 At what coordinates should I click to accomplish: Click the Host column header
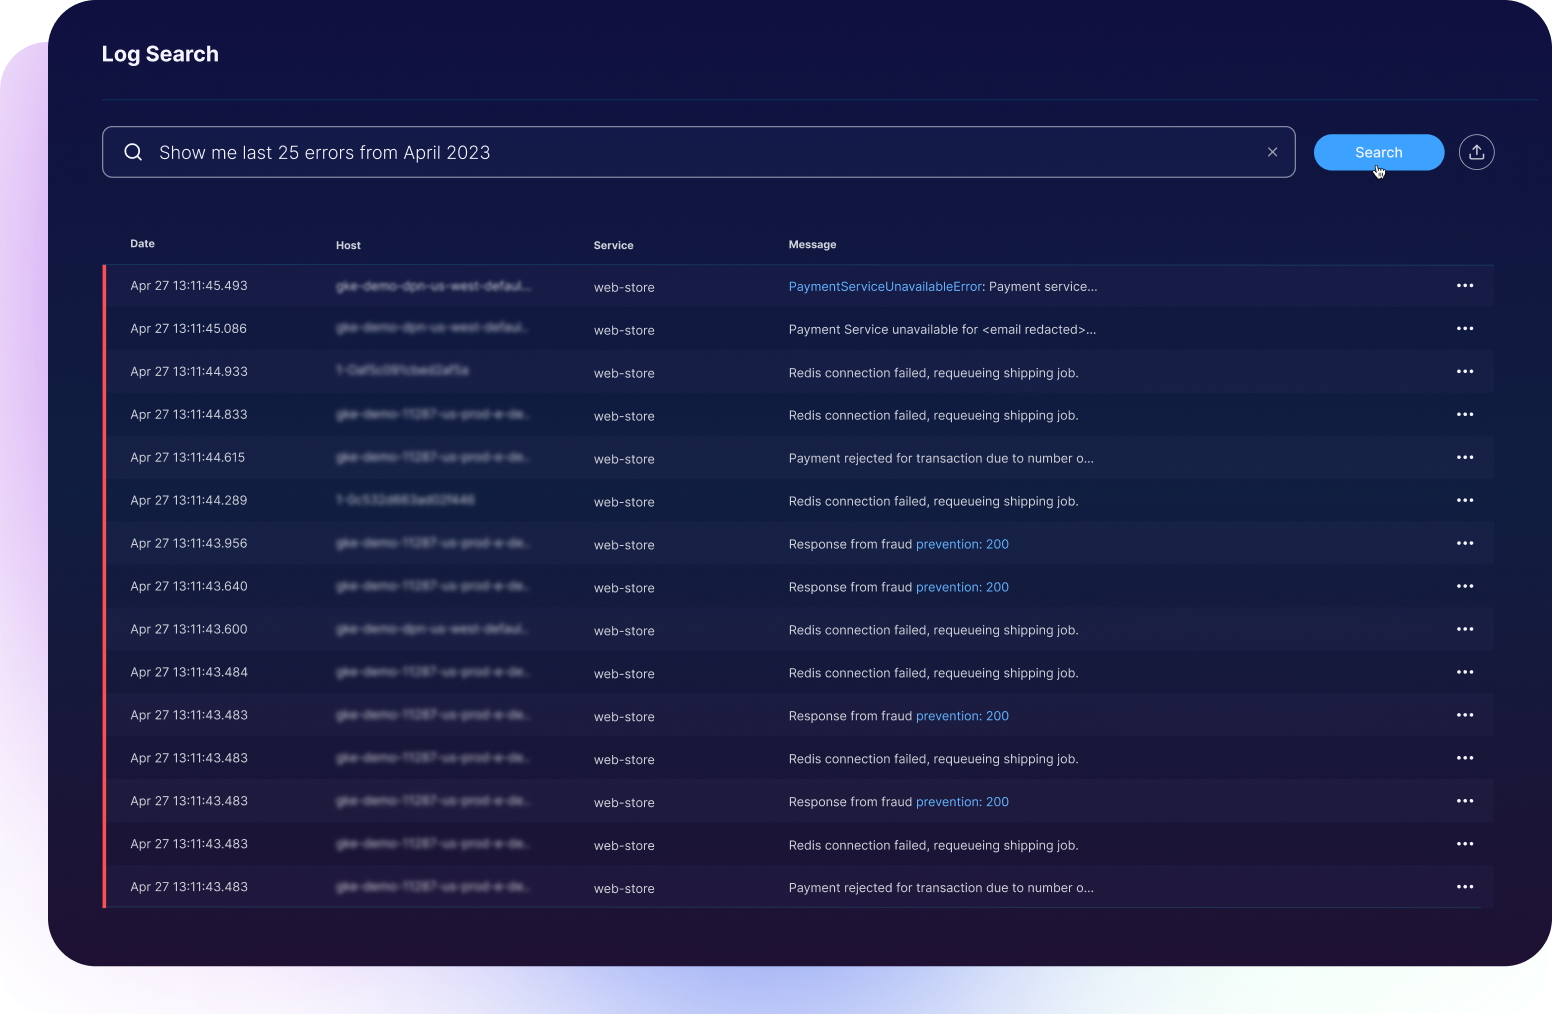coord(348,244)
